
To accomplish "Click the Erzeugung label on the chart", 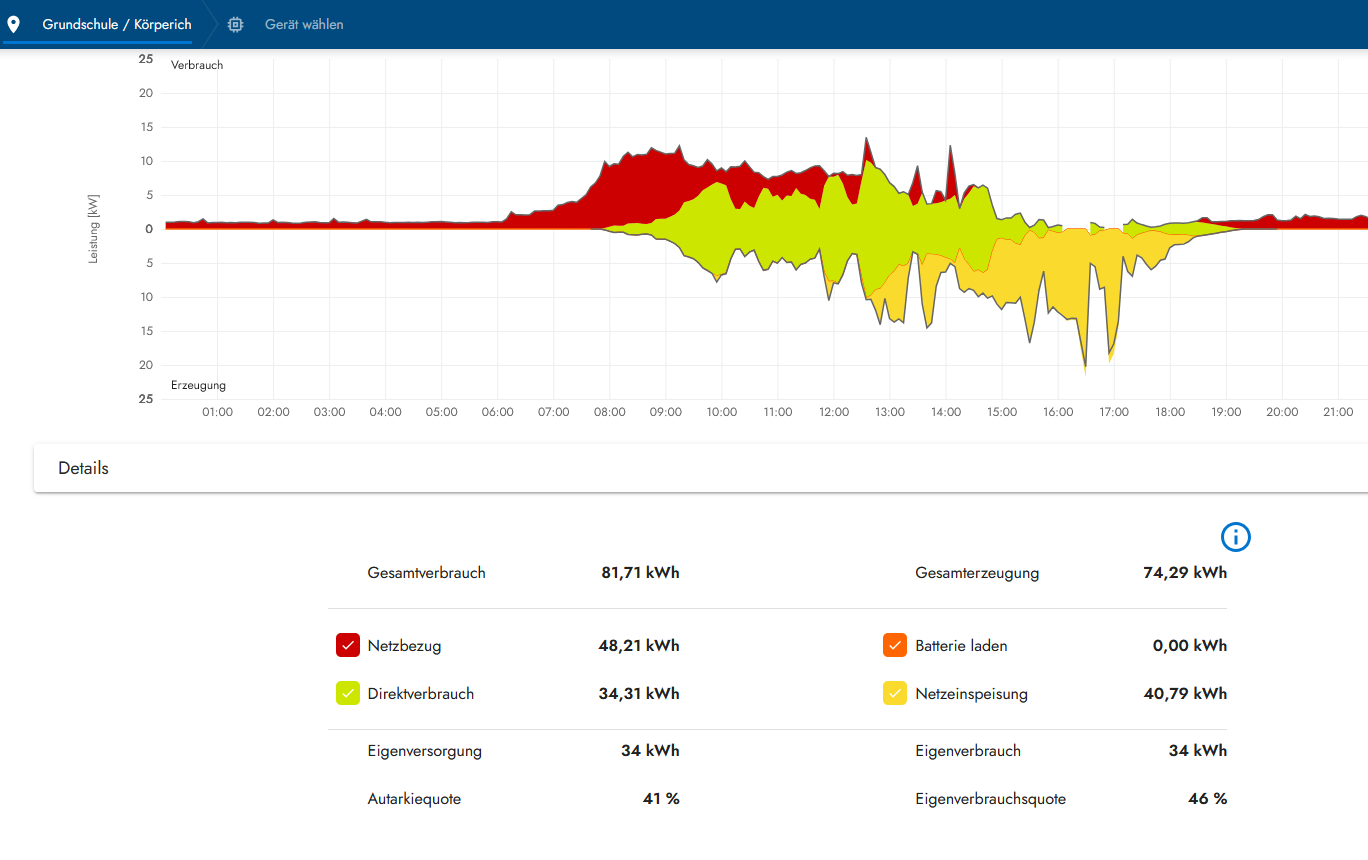I will point(198,384).
